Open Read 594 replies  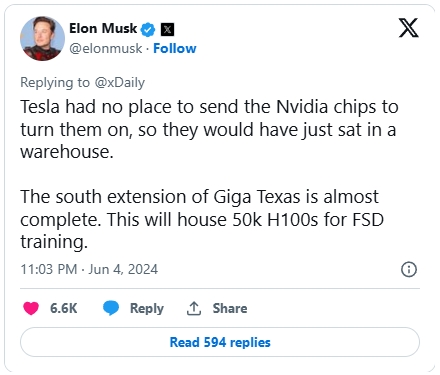point(220,342)
